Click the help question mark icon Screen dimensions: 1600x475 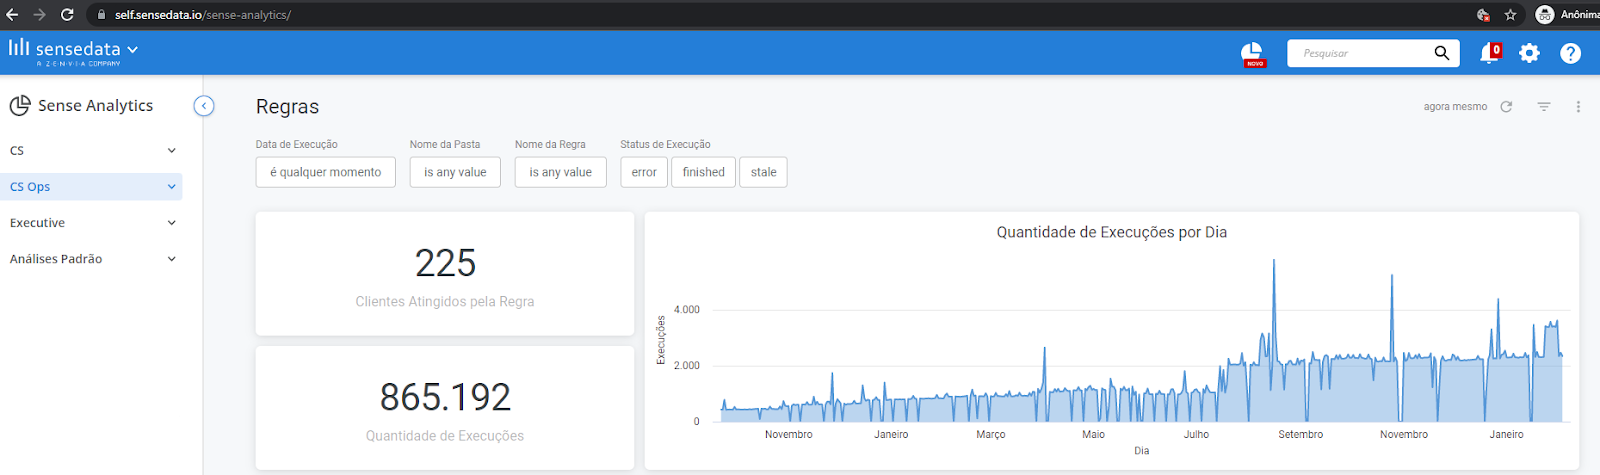coord(1570,53)
